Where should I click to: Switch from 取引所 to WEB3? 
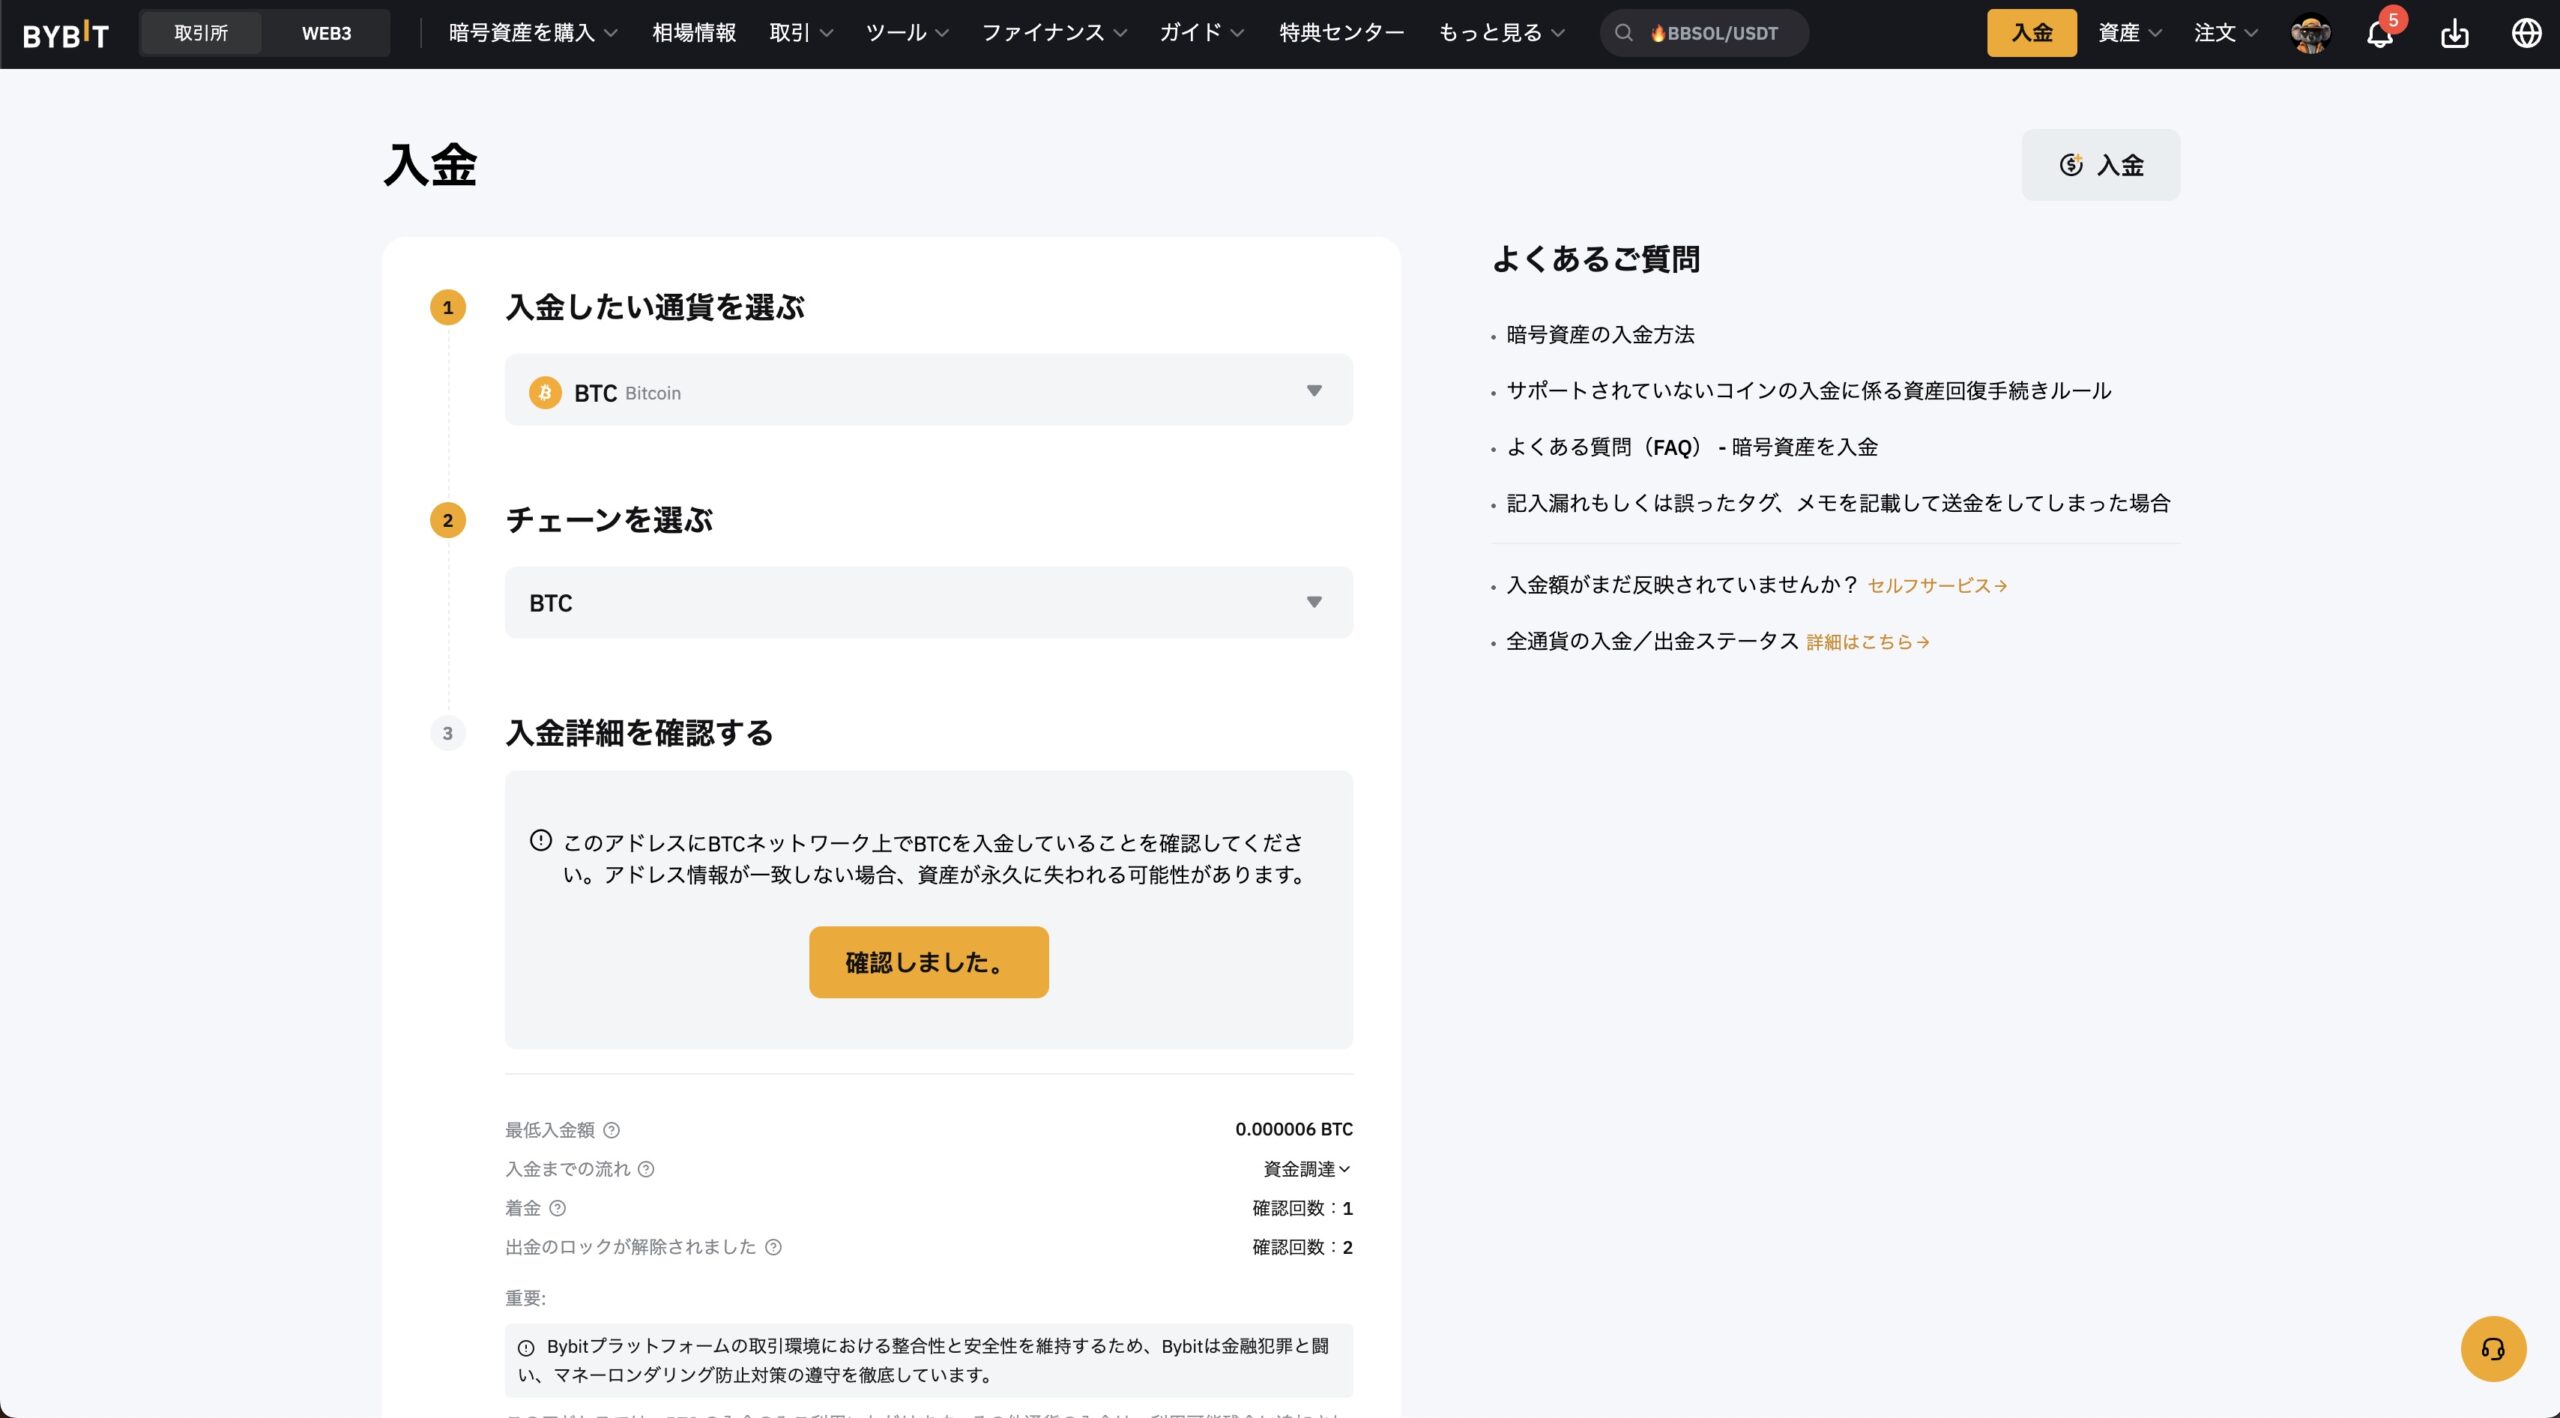pos(326,33)
